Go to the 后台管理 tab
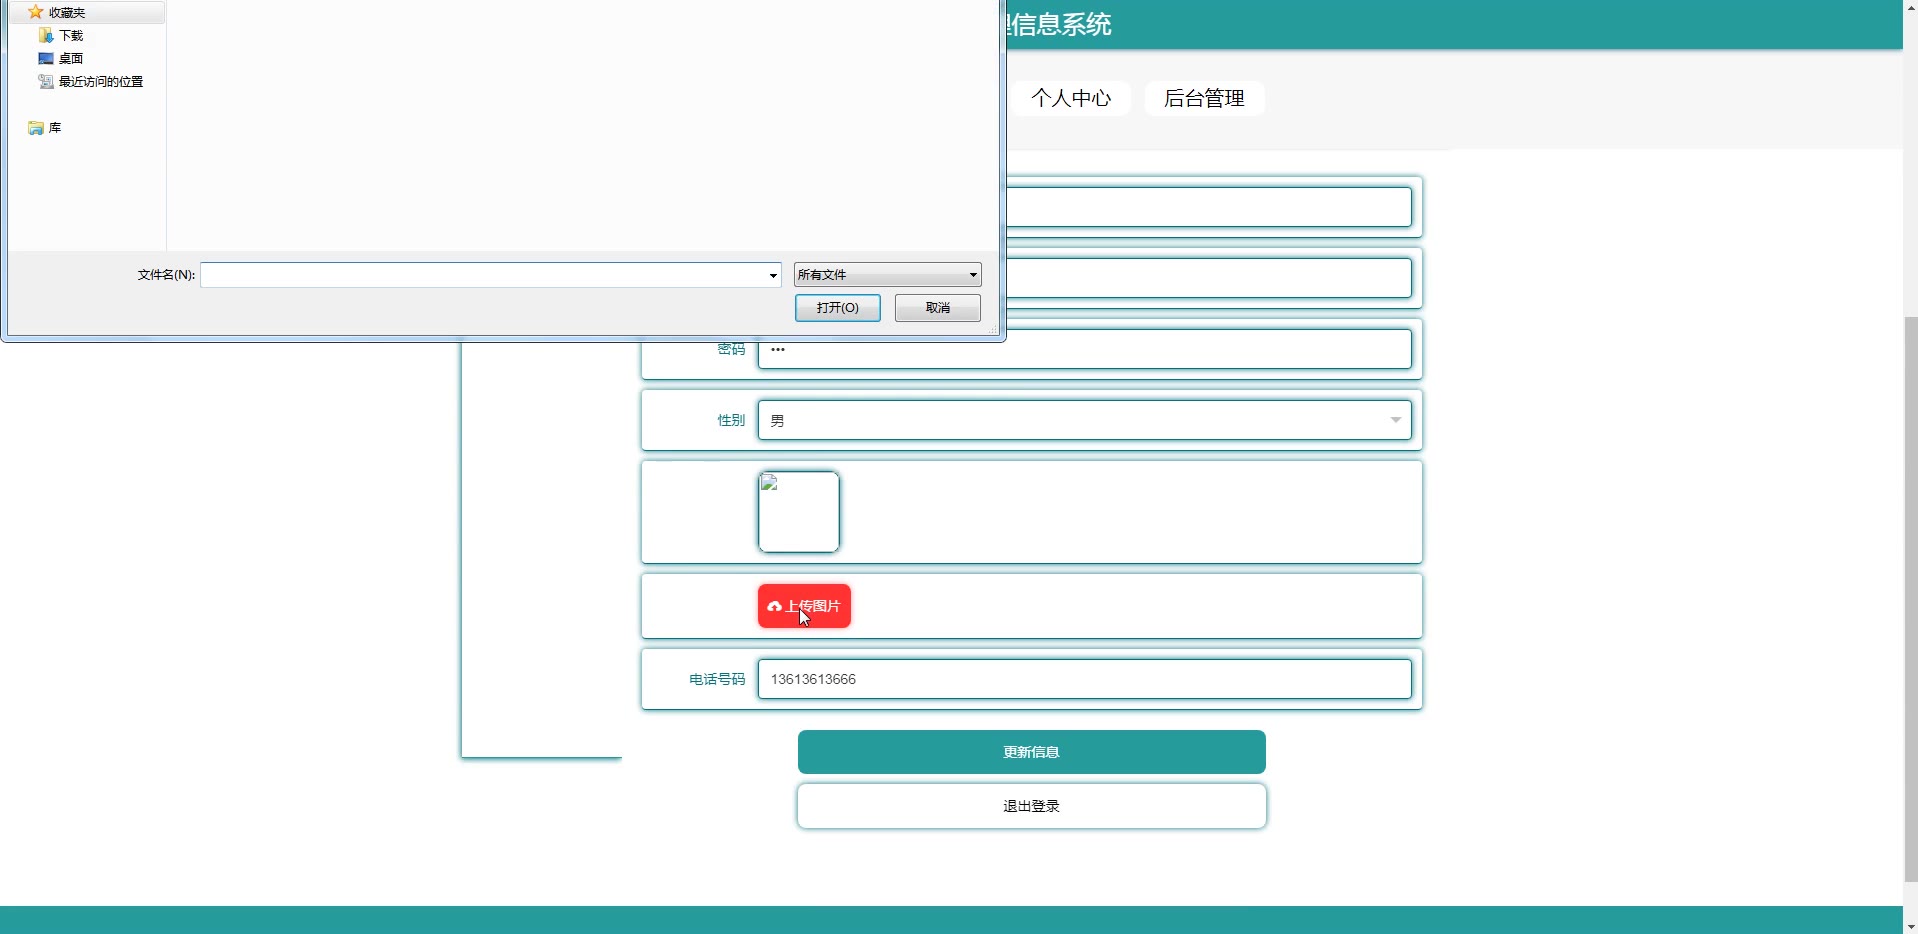Image resolution: width=1918 pixels, height=934 pixels. (1204, 98)
